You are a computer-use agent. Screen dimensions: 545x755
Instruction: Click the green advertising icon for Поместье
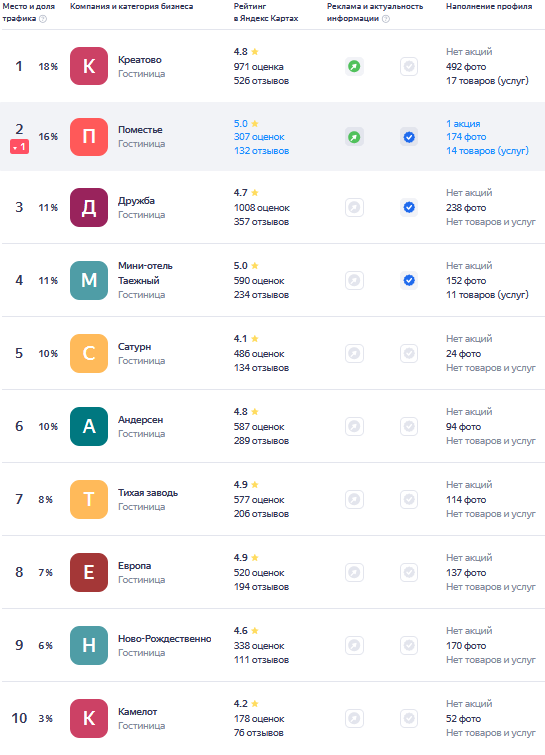coord(354,137)
